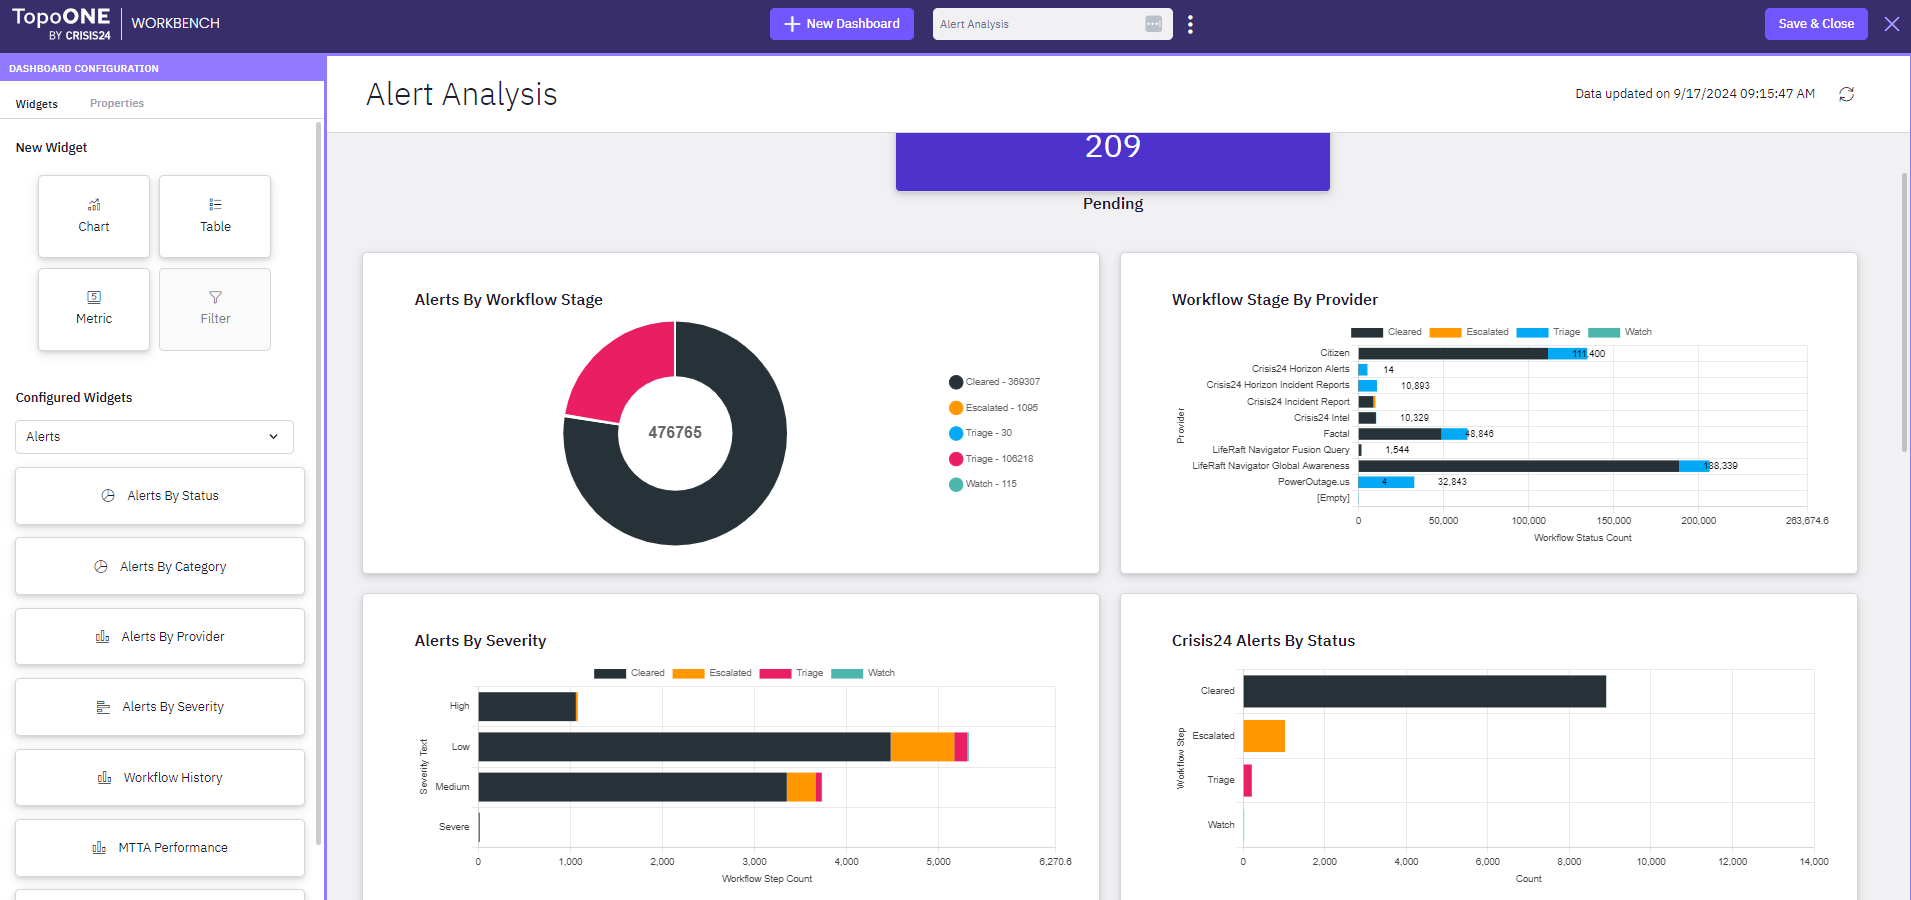Click the Alerts By Workflow Stage title
Image resolution: width=1911 pixels, height=900 pixels.
pyautogui.click(x=508, y=300)
